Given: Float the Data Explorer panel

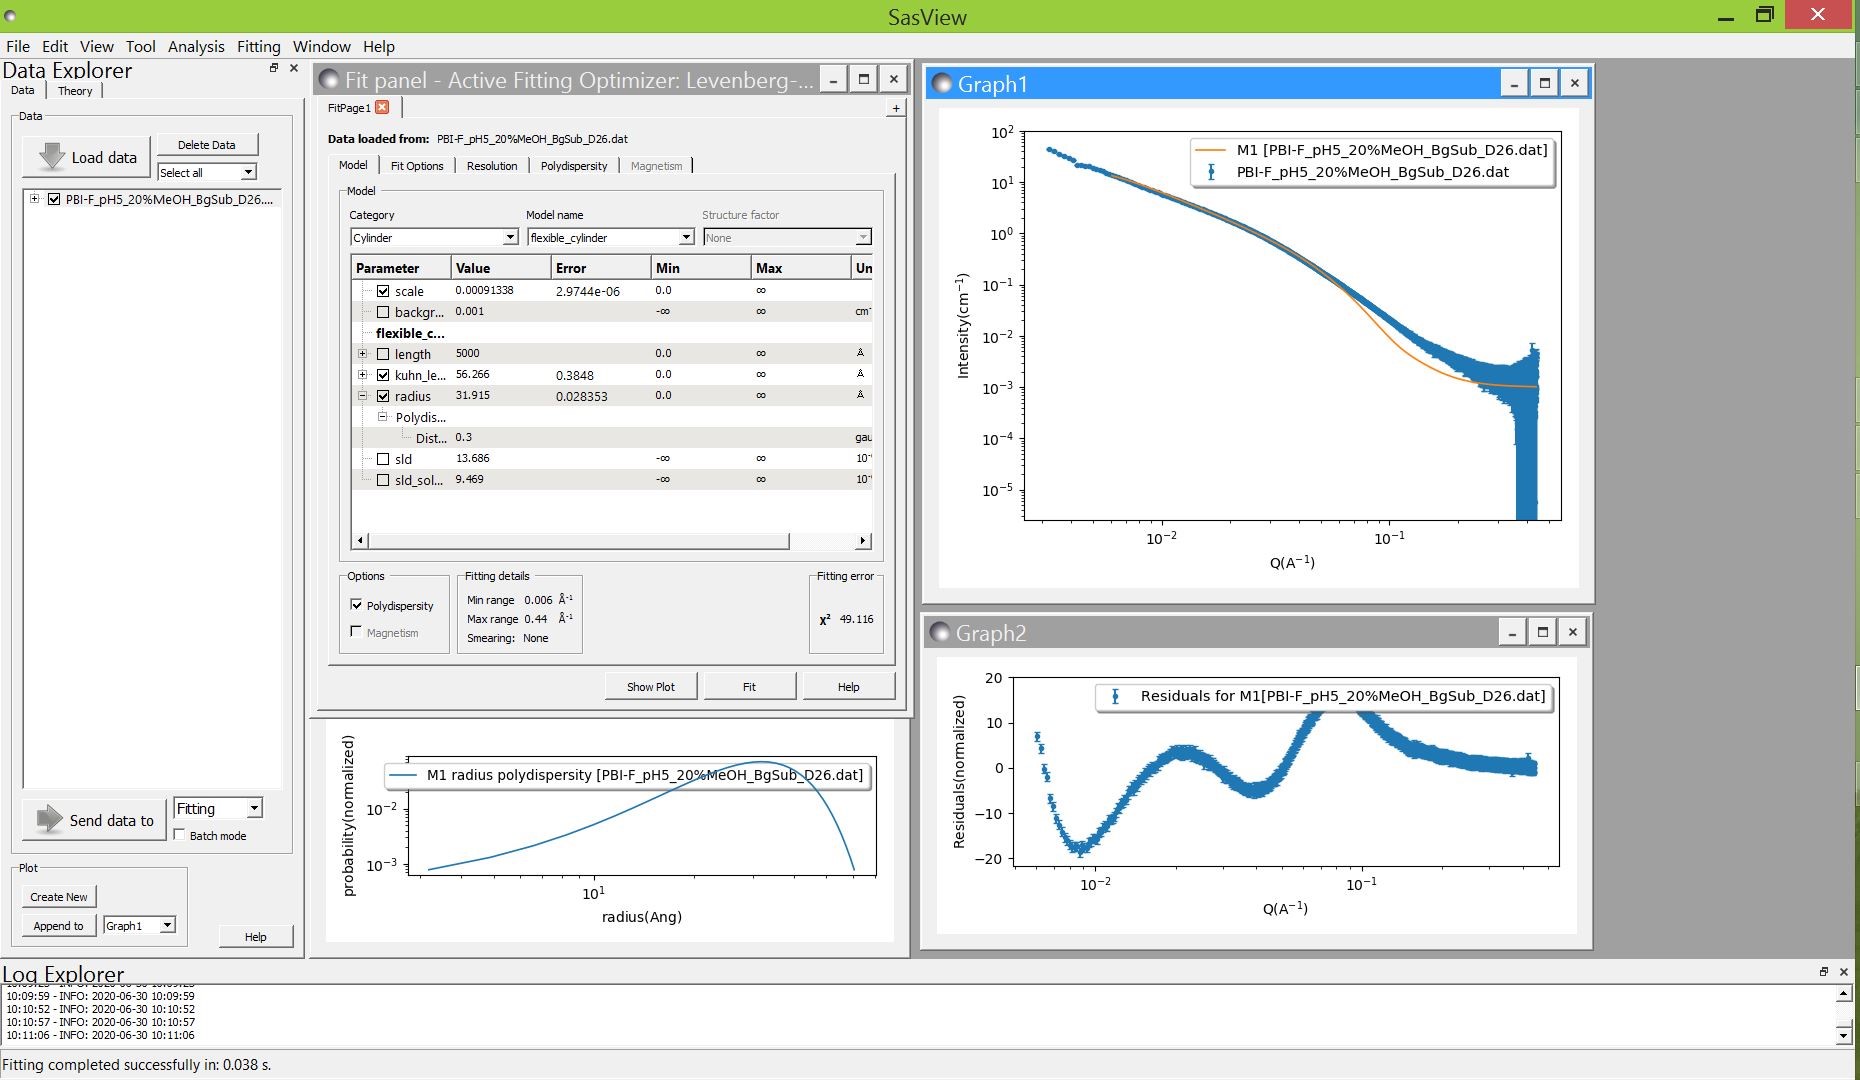Looking at the screenshot, I should pyautogui.click(x=273, y=68).
